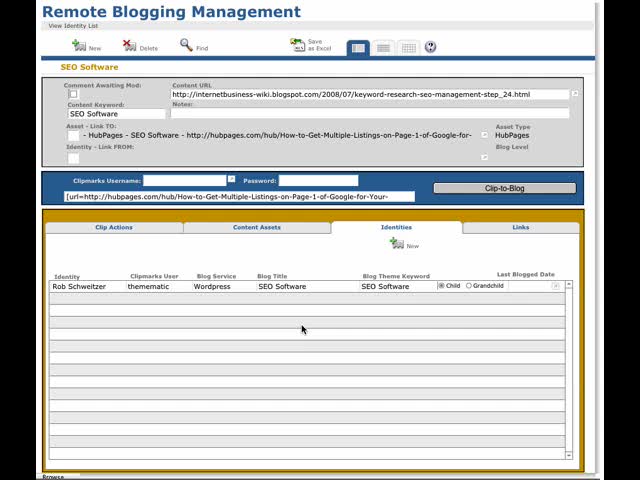Click thememetic Clipmarks user cell
640x480 pixels.
click(x=158, y=287)
